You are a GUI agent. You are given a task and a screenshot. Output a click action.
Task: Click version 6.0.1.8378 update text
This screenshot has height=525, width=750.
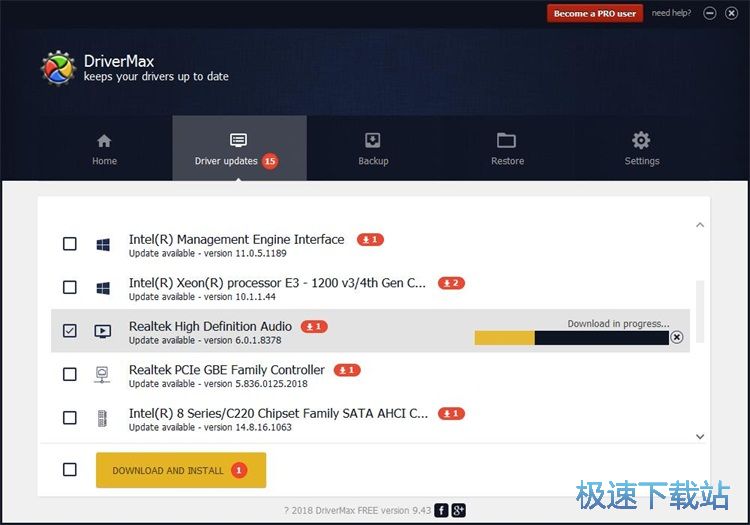(205, 340)
